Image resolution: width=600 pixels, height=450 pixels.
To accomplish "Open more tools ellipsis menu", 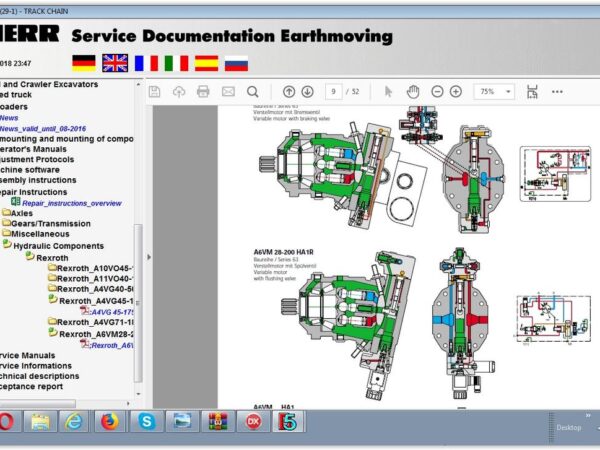I will coord(557,92).
